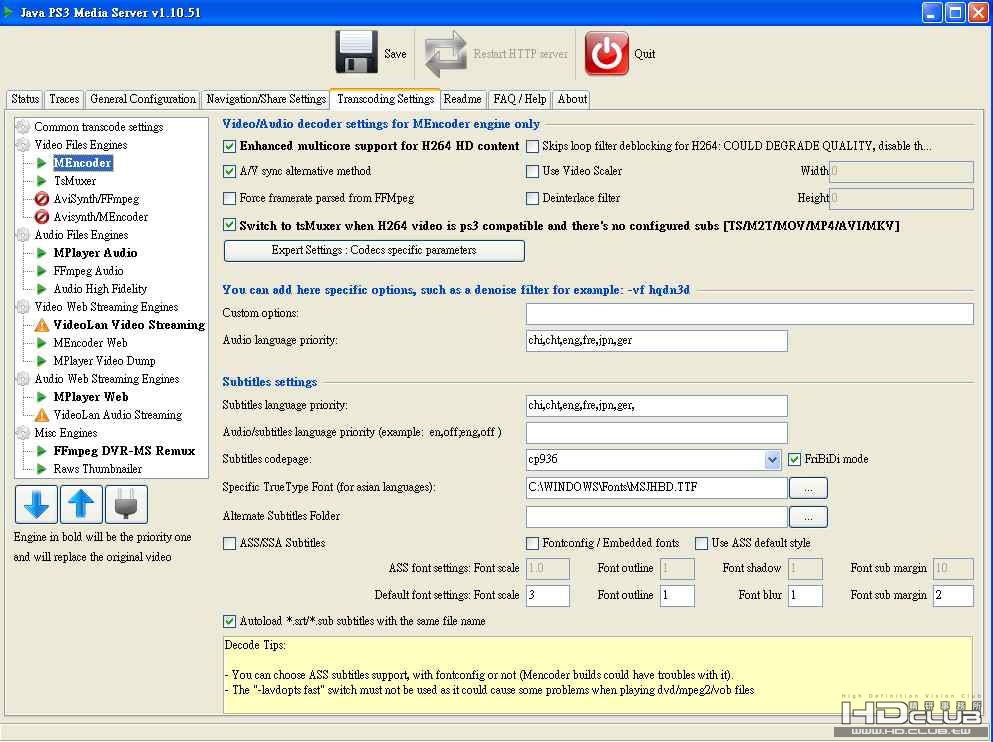
Task: Enable Force framerate parsed from FFMpeg
Action: tap(229, 198)
